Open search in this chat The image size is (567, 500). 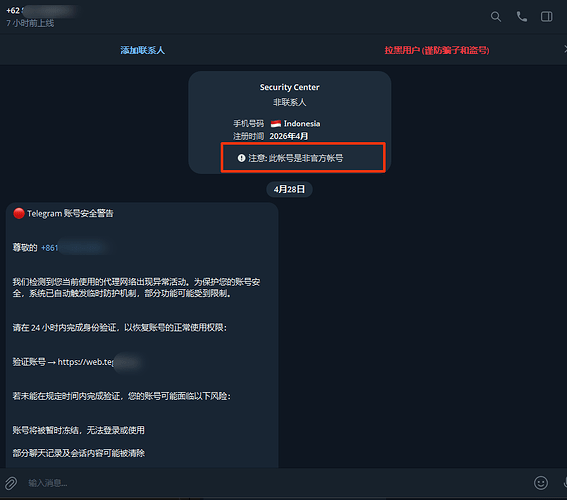[x=496, y=17]
